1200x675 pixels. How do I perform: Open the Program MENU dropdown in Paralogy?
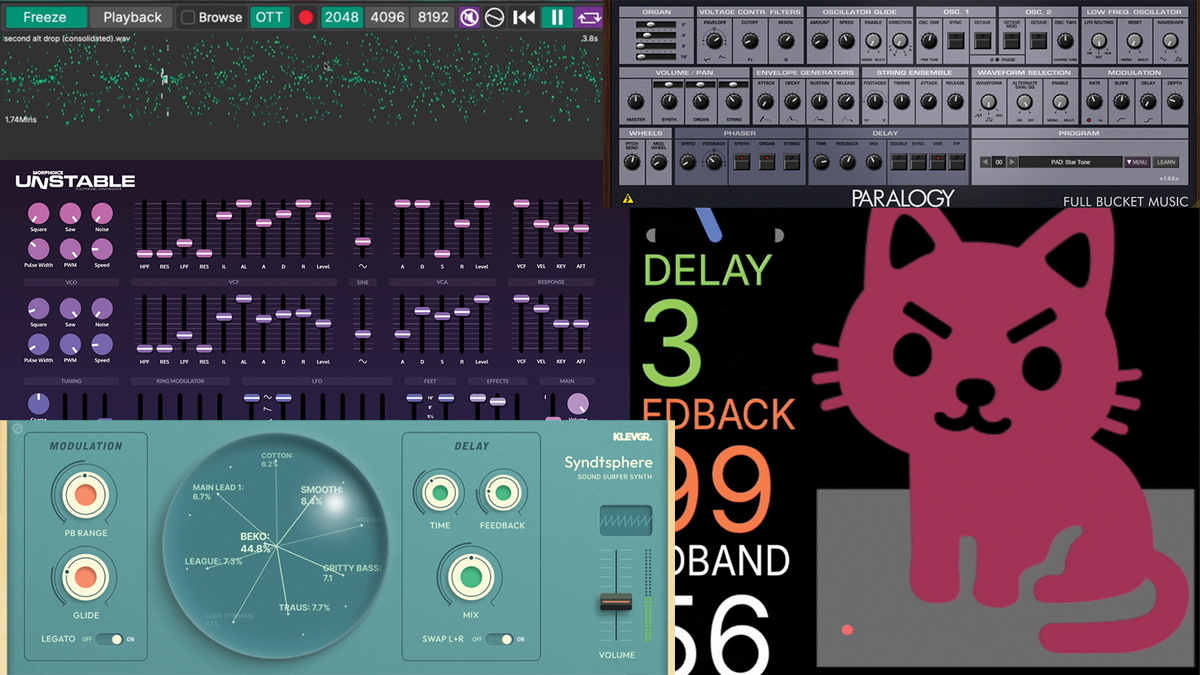[1137, 162]
